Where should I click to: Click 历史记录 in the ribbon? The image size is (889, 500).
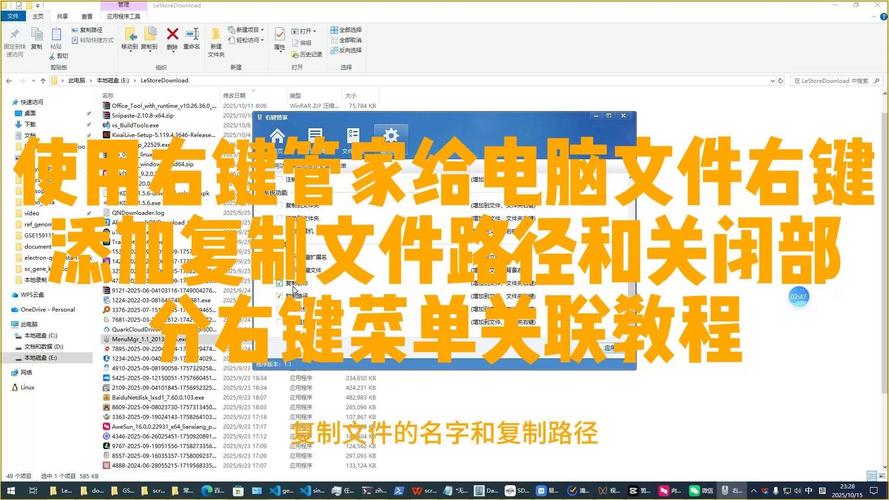coord(307,54)
